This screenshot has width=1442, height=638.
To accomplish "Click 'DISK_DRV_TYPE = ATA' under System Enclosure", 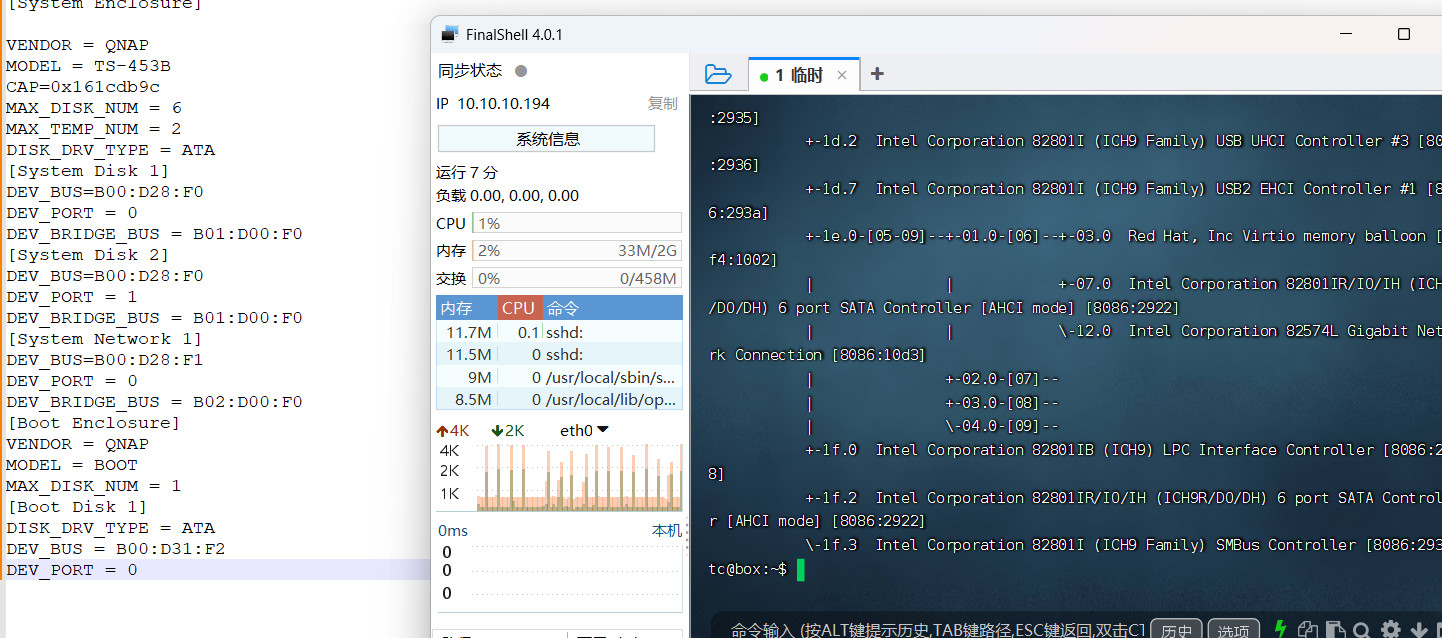I will click(110, 150).
